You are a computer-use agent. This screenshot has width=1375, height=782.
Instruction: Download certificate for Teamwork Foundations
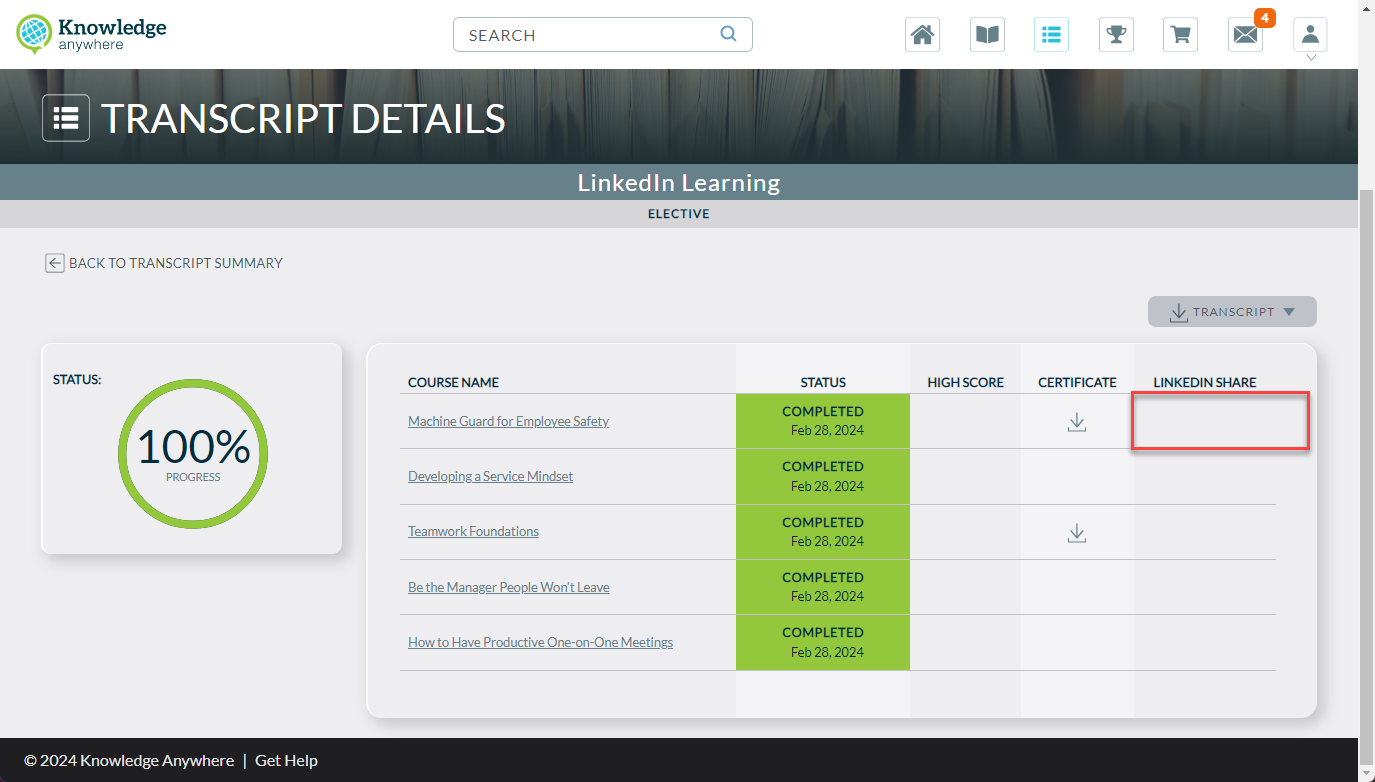pyautogui.click(x=1077, y=533)
